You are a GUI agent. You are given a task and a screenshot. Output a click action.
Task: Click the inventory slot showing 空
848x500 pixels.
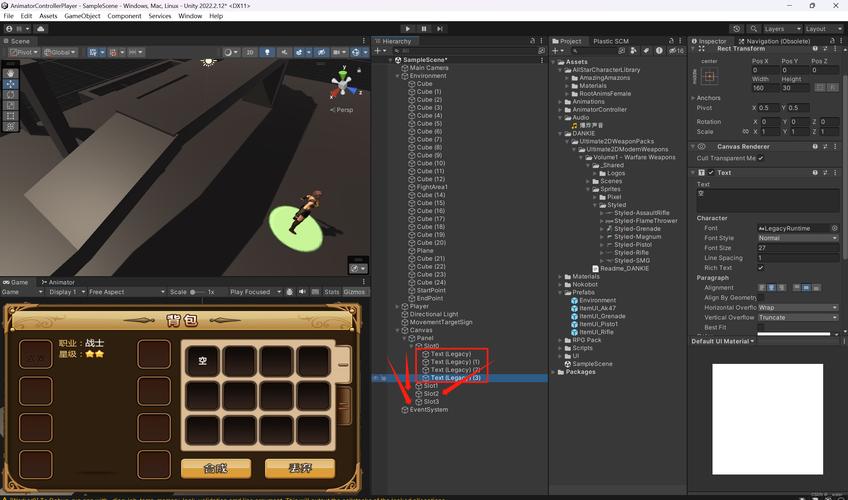coord(202,361)
